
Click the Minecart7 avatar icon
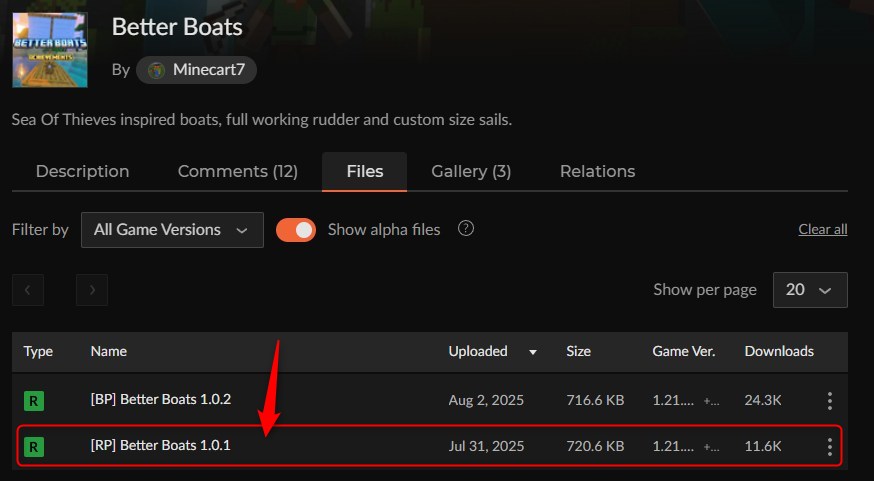click(x=157, y=70)
